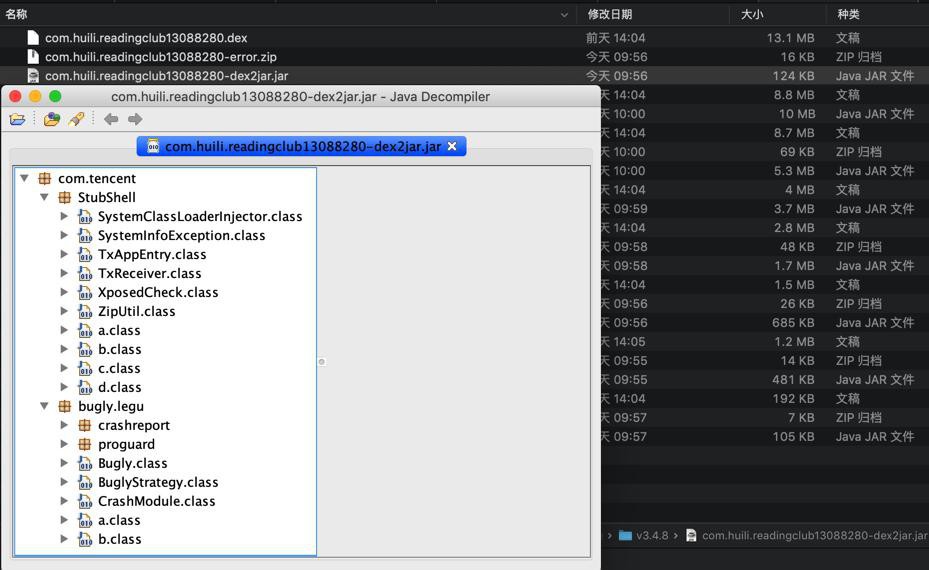Select proguard package in tree
929x570 pixels.
click(x=126, y=444)
